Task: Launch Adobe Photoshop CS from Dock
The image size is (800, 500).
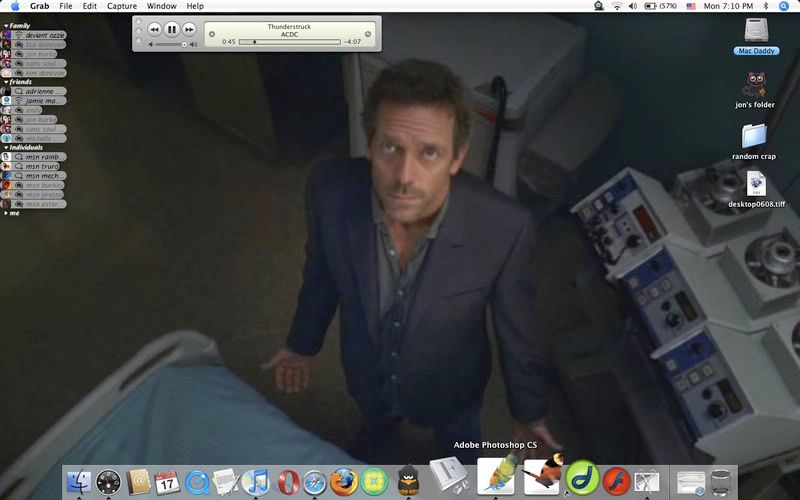Action: (x=497, y=476)
